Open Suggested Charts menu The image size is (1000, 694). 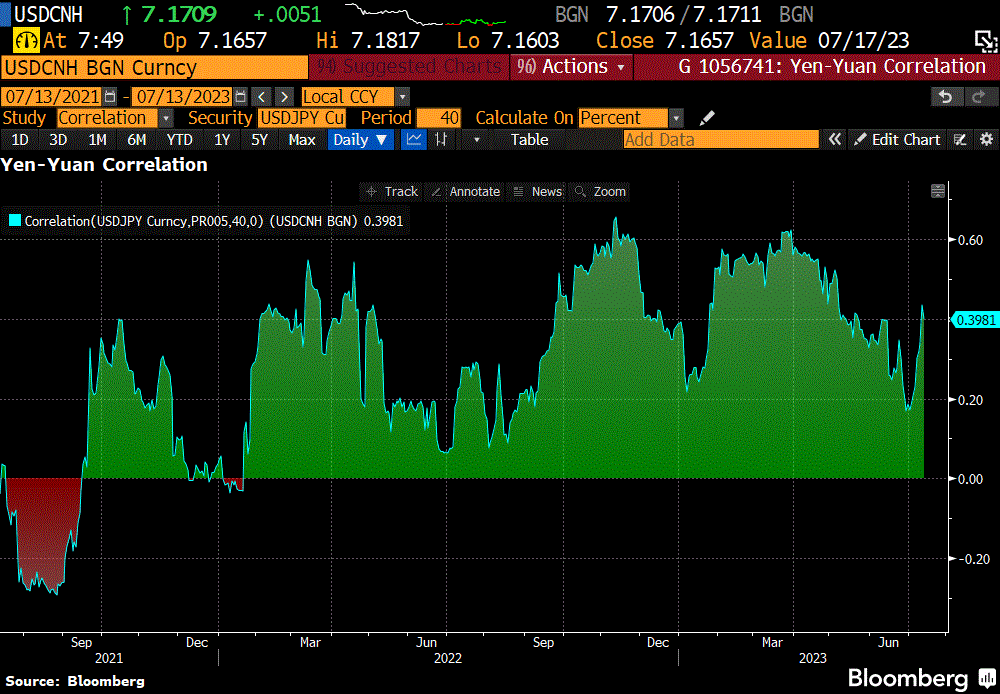(x=409, y=66)
